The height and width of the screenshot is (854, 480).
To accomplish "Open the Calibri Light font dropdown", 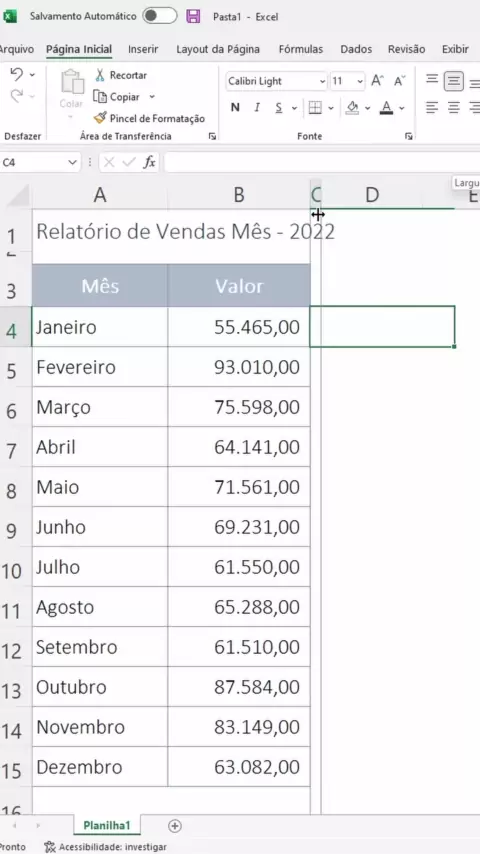I will pyautogui.click(x=323, y=82).
